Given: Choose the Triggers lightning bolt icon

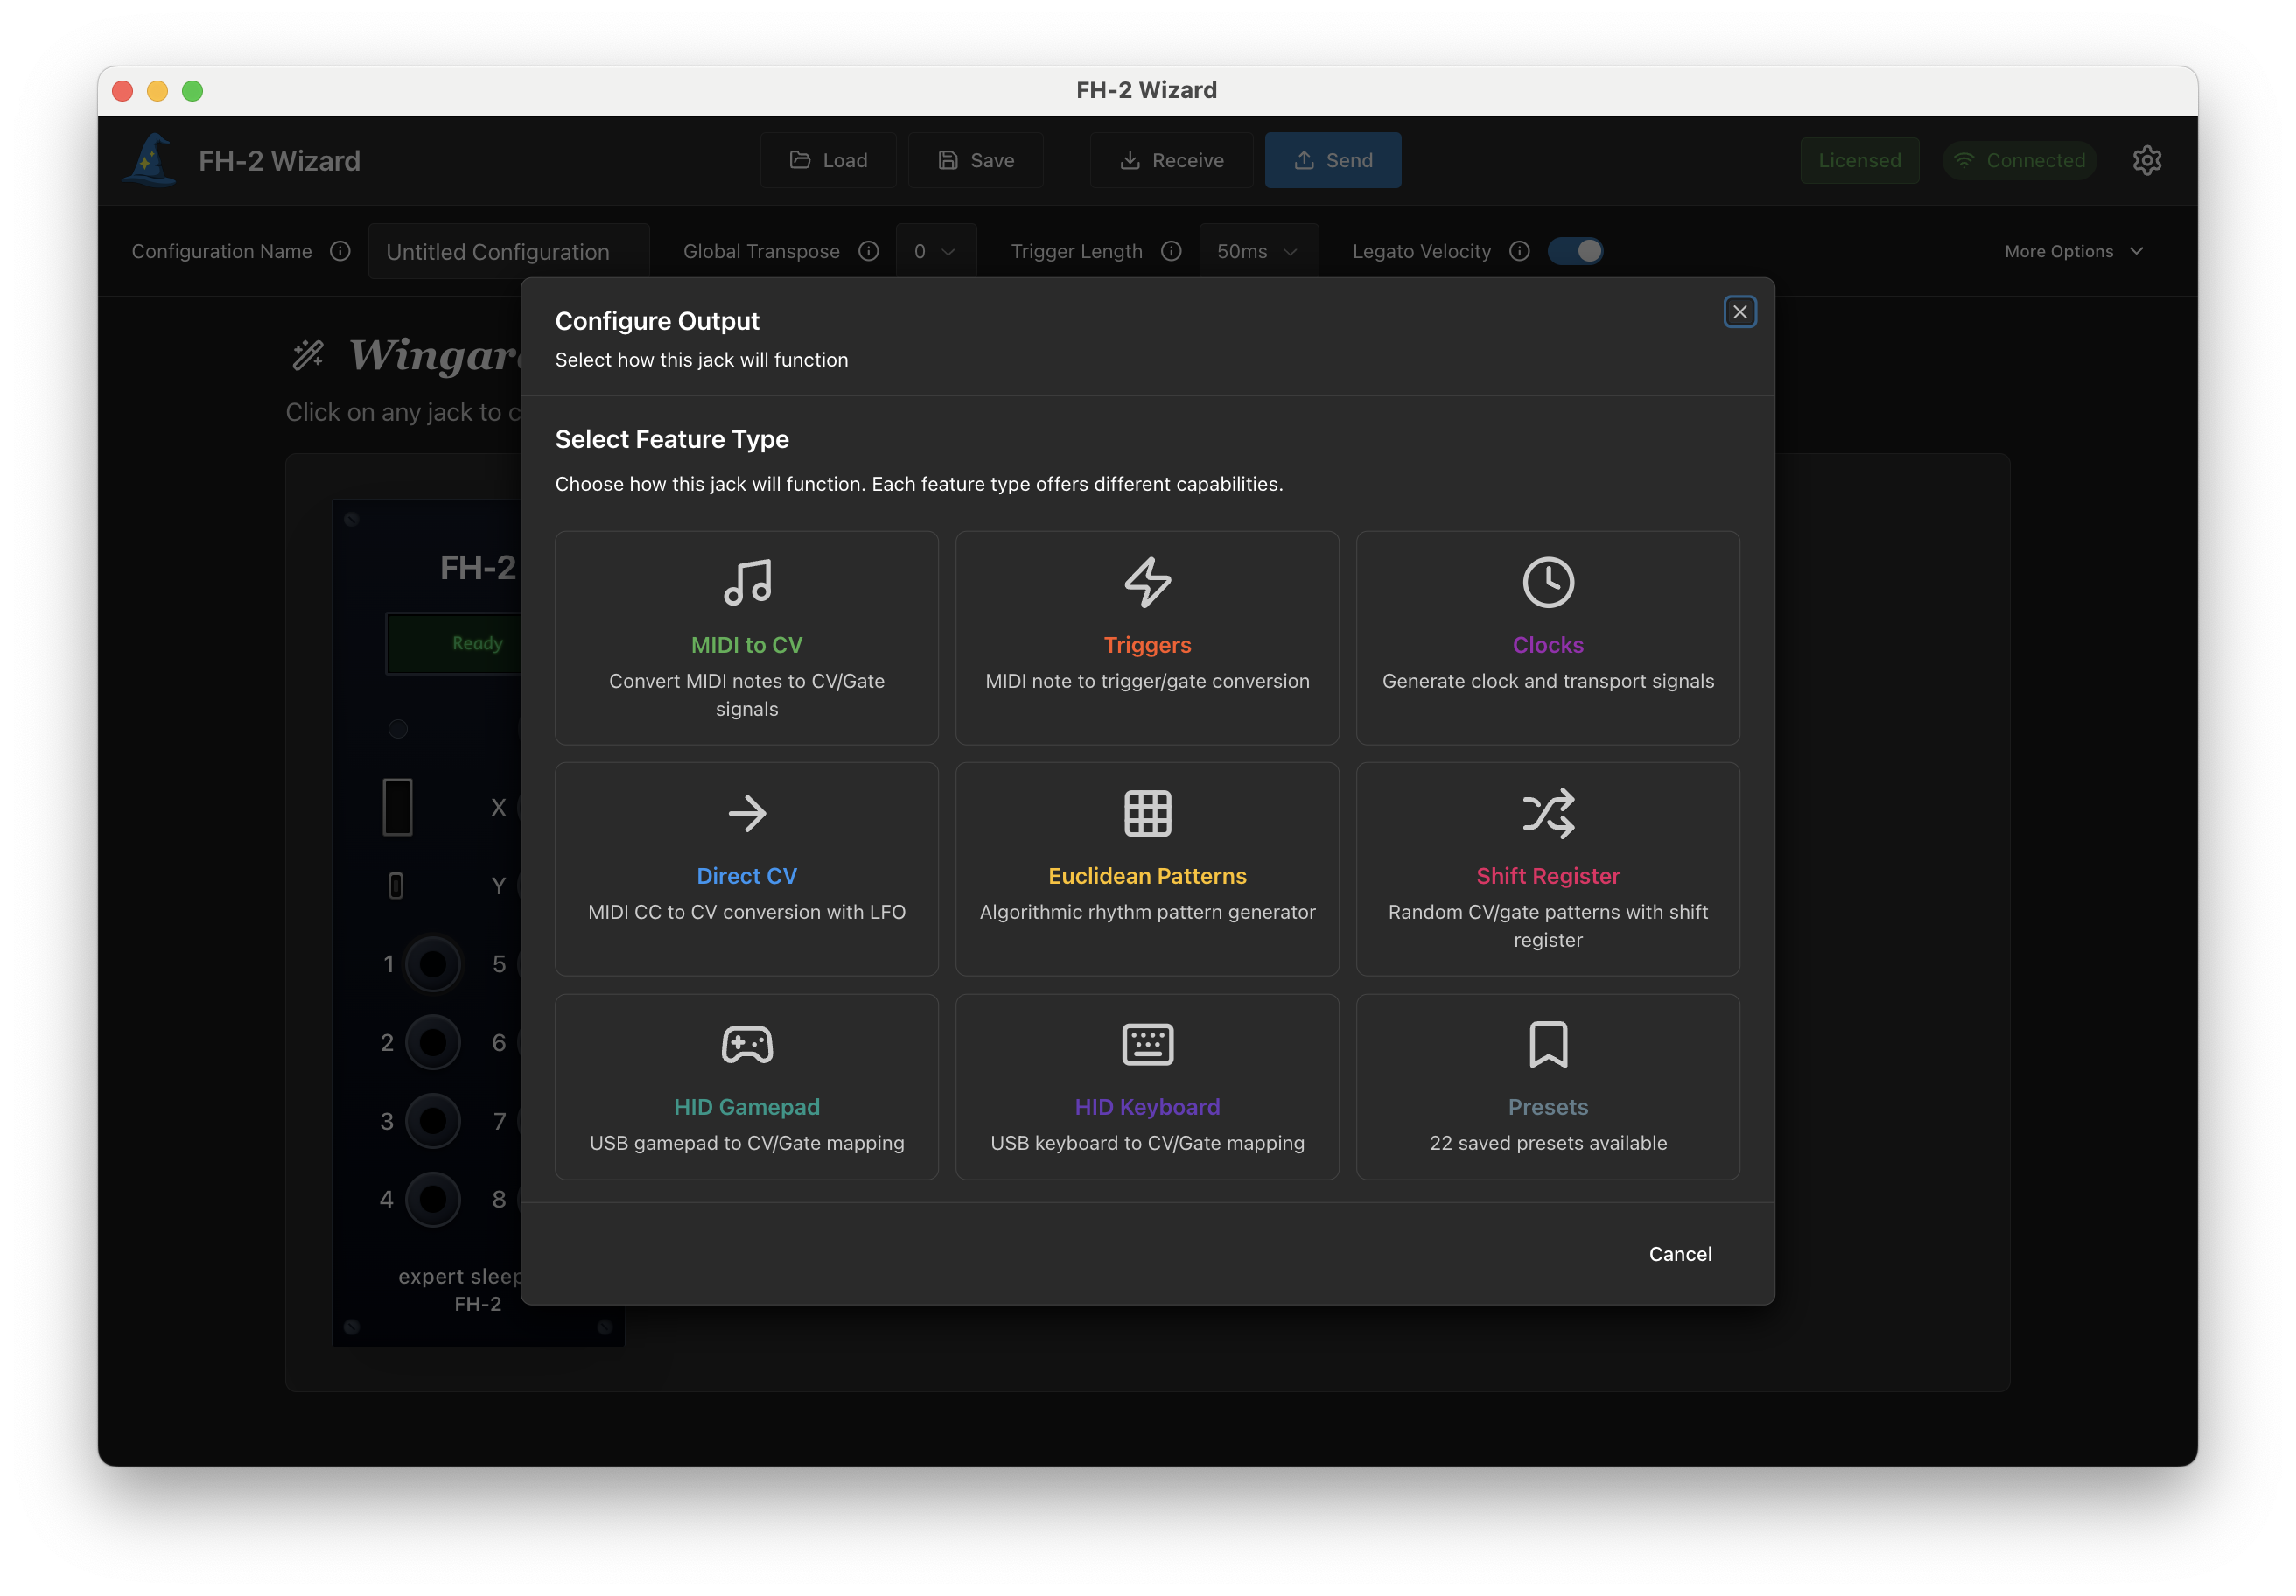Looking at the screenshot, I should tap(1147, 583).
